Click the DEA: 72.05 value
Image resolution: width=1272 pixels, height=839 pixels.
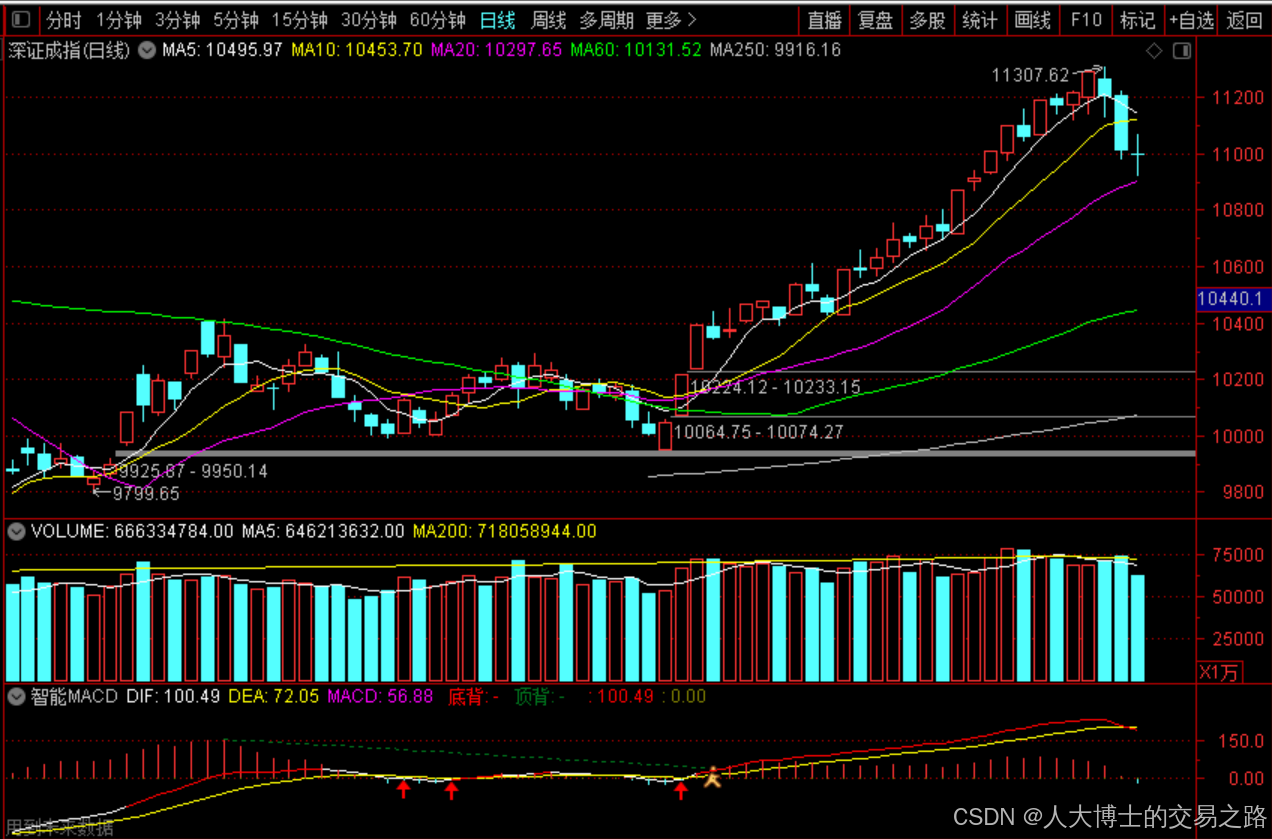(x=274, y=696)
